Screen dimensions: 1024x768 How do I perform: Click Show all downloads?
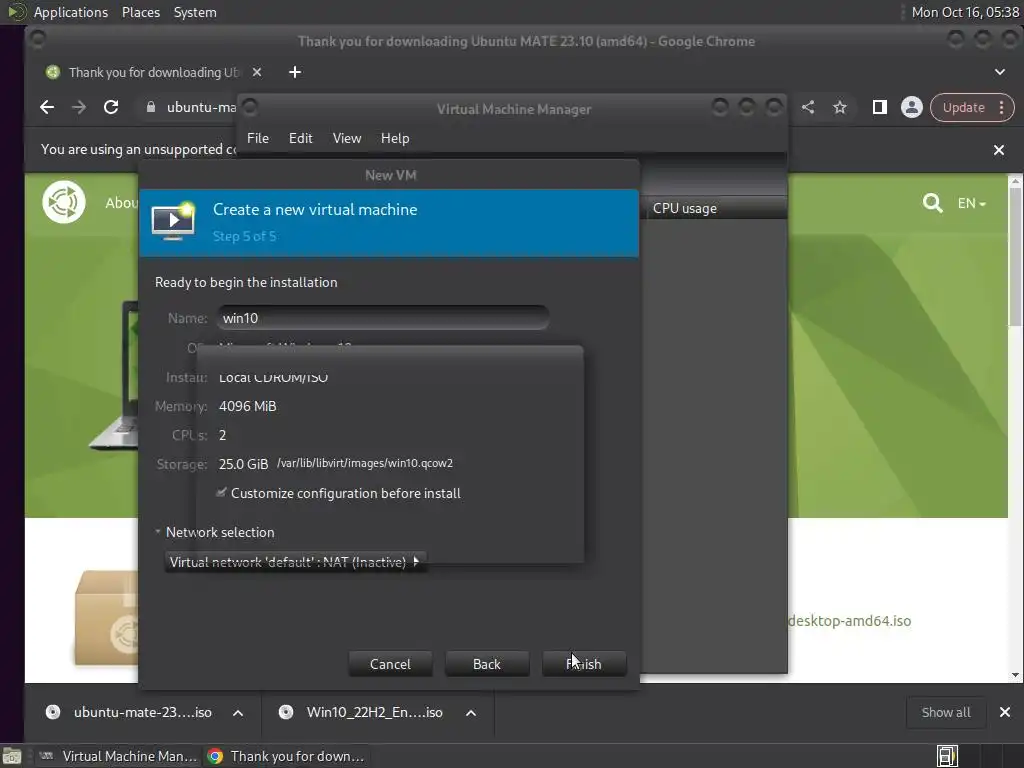946,712
